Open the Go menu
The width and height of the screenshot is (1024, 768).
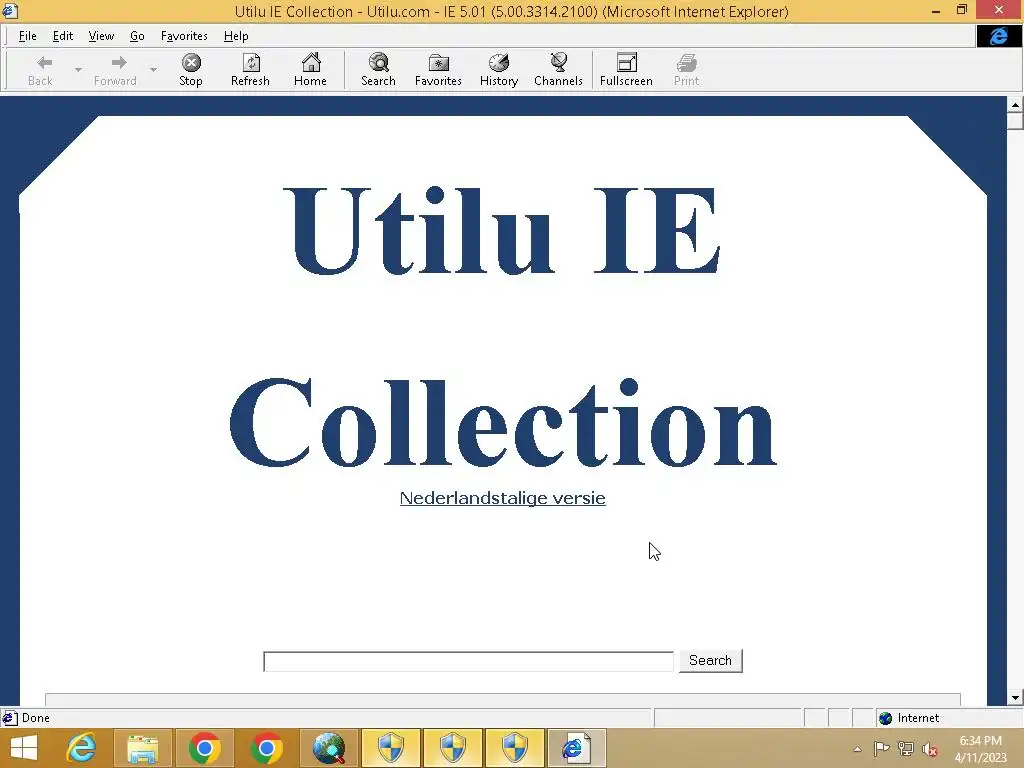[x=137, y=36]
